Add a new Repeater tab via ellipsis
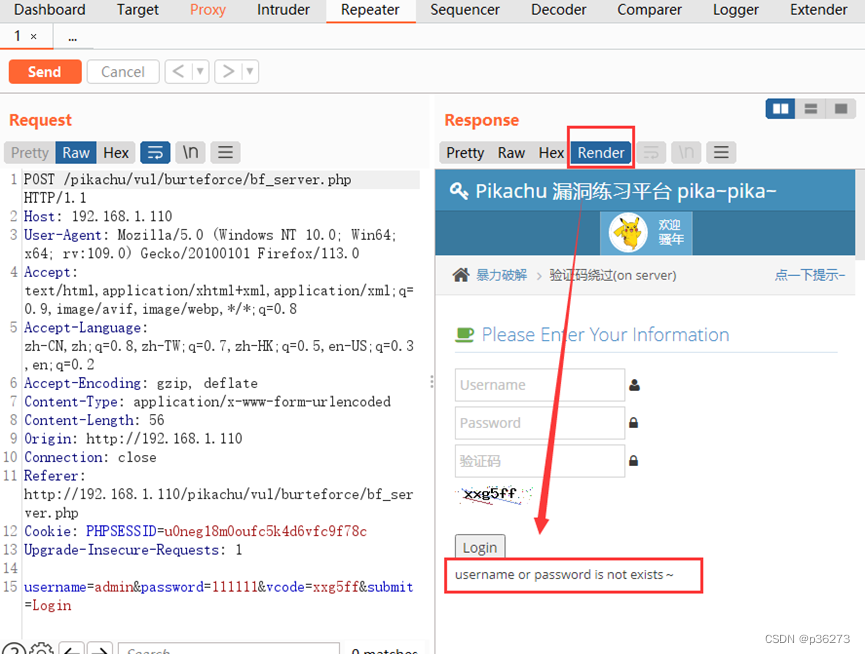 pos(73,37)
